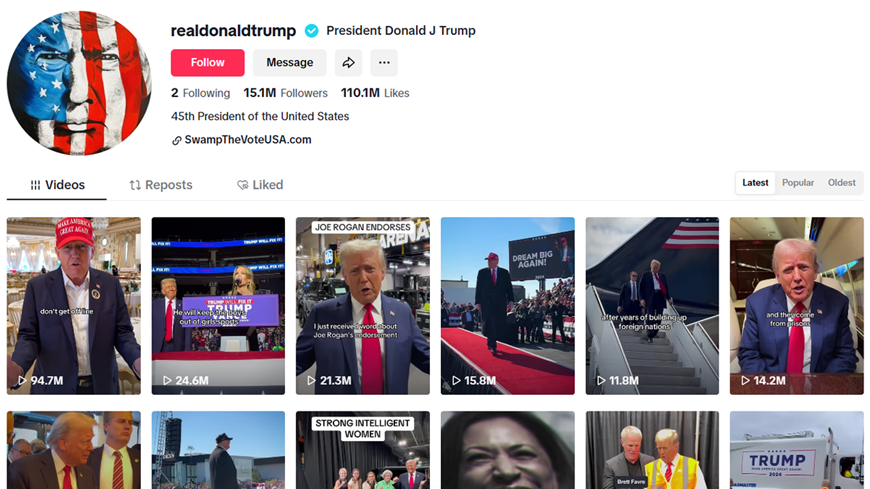Viewport: 870px width, 489px height.
Task: Switch sorting to Popular
Action: point(797,183)
